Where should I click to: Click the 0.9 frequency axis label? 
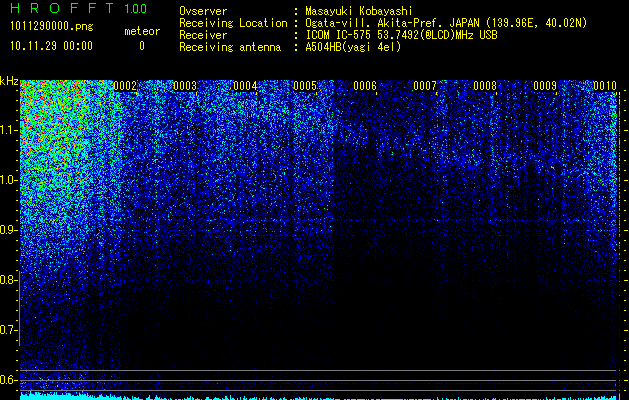click(8, 230)
